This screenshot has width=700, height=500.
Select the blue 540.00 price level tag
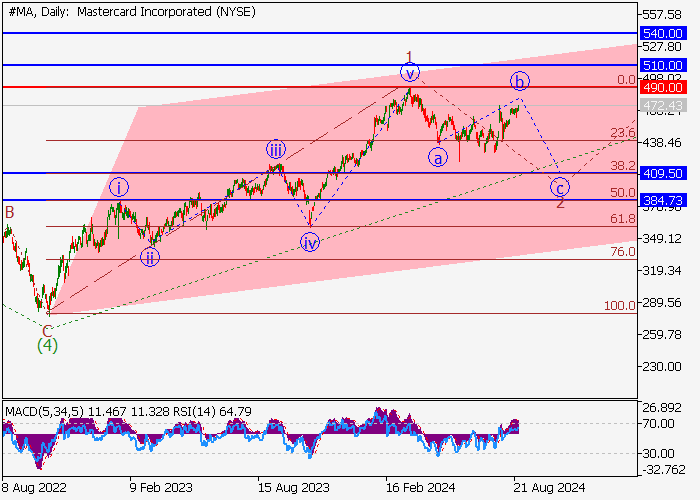tap(662, 33)
